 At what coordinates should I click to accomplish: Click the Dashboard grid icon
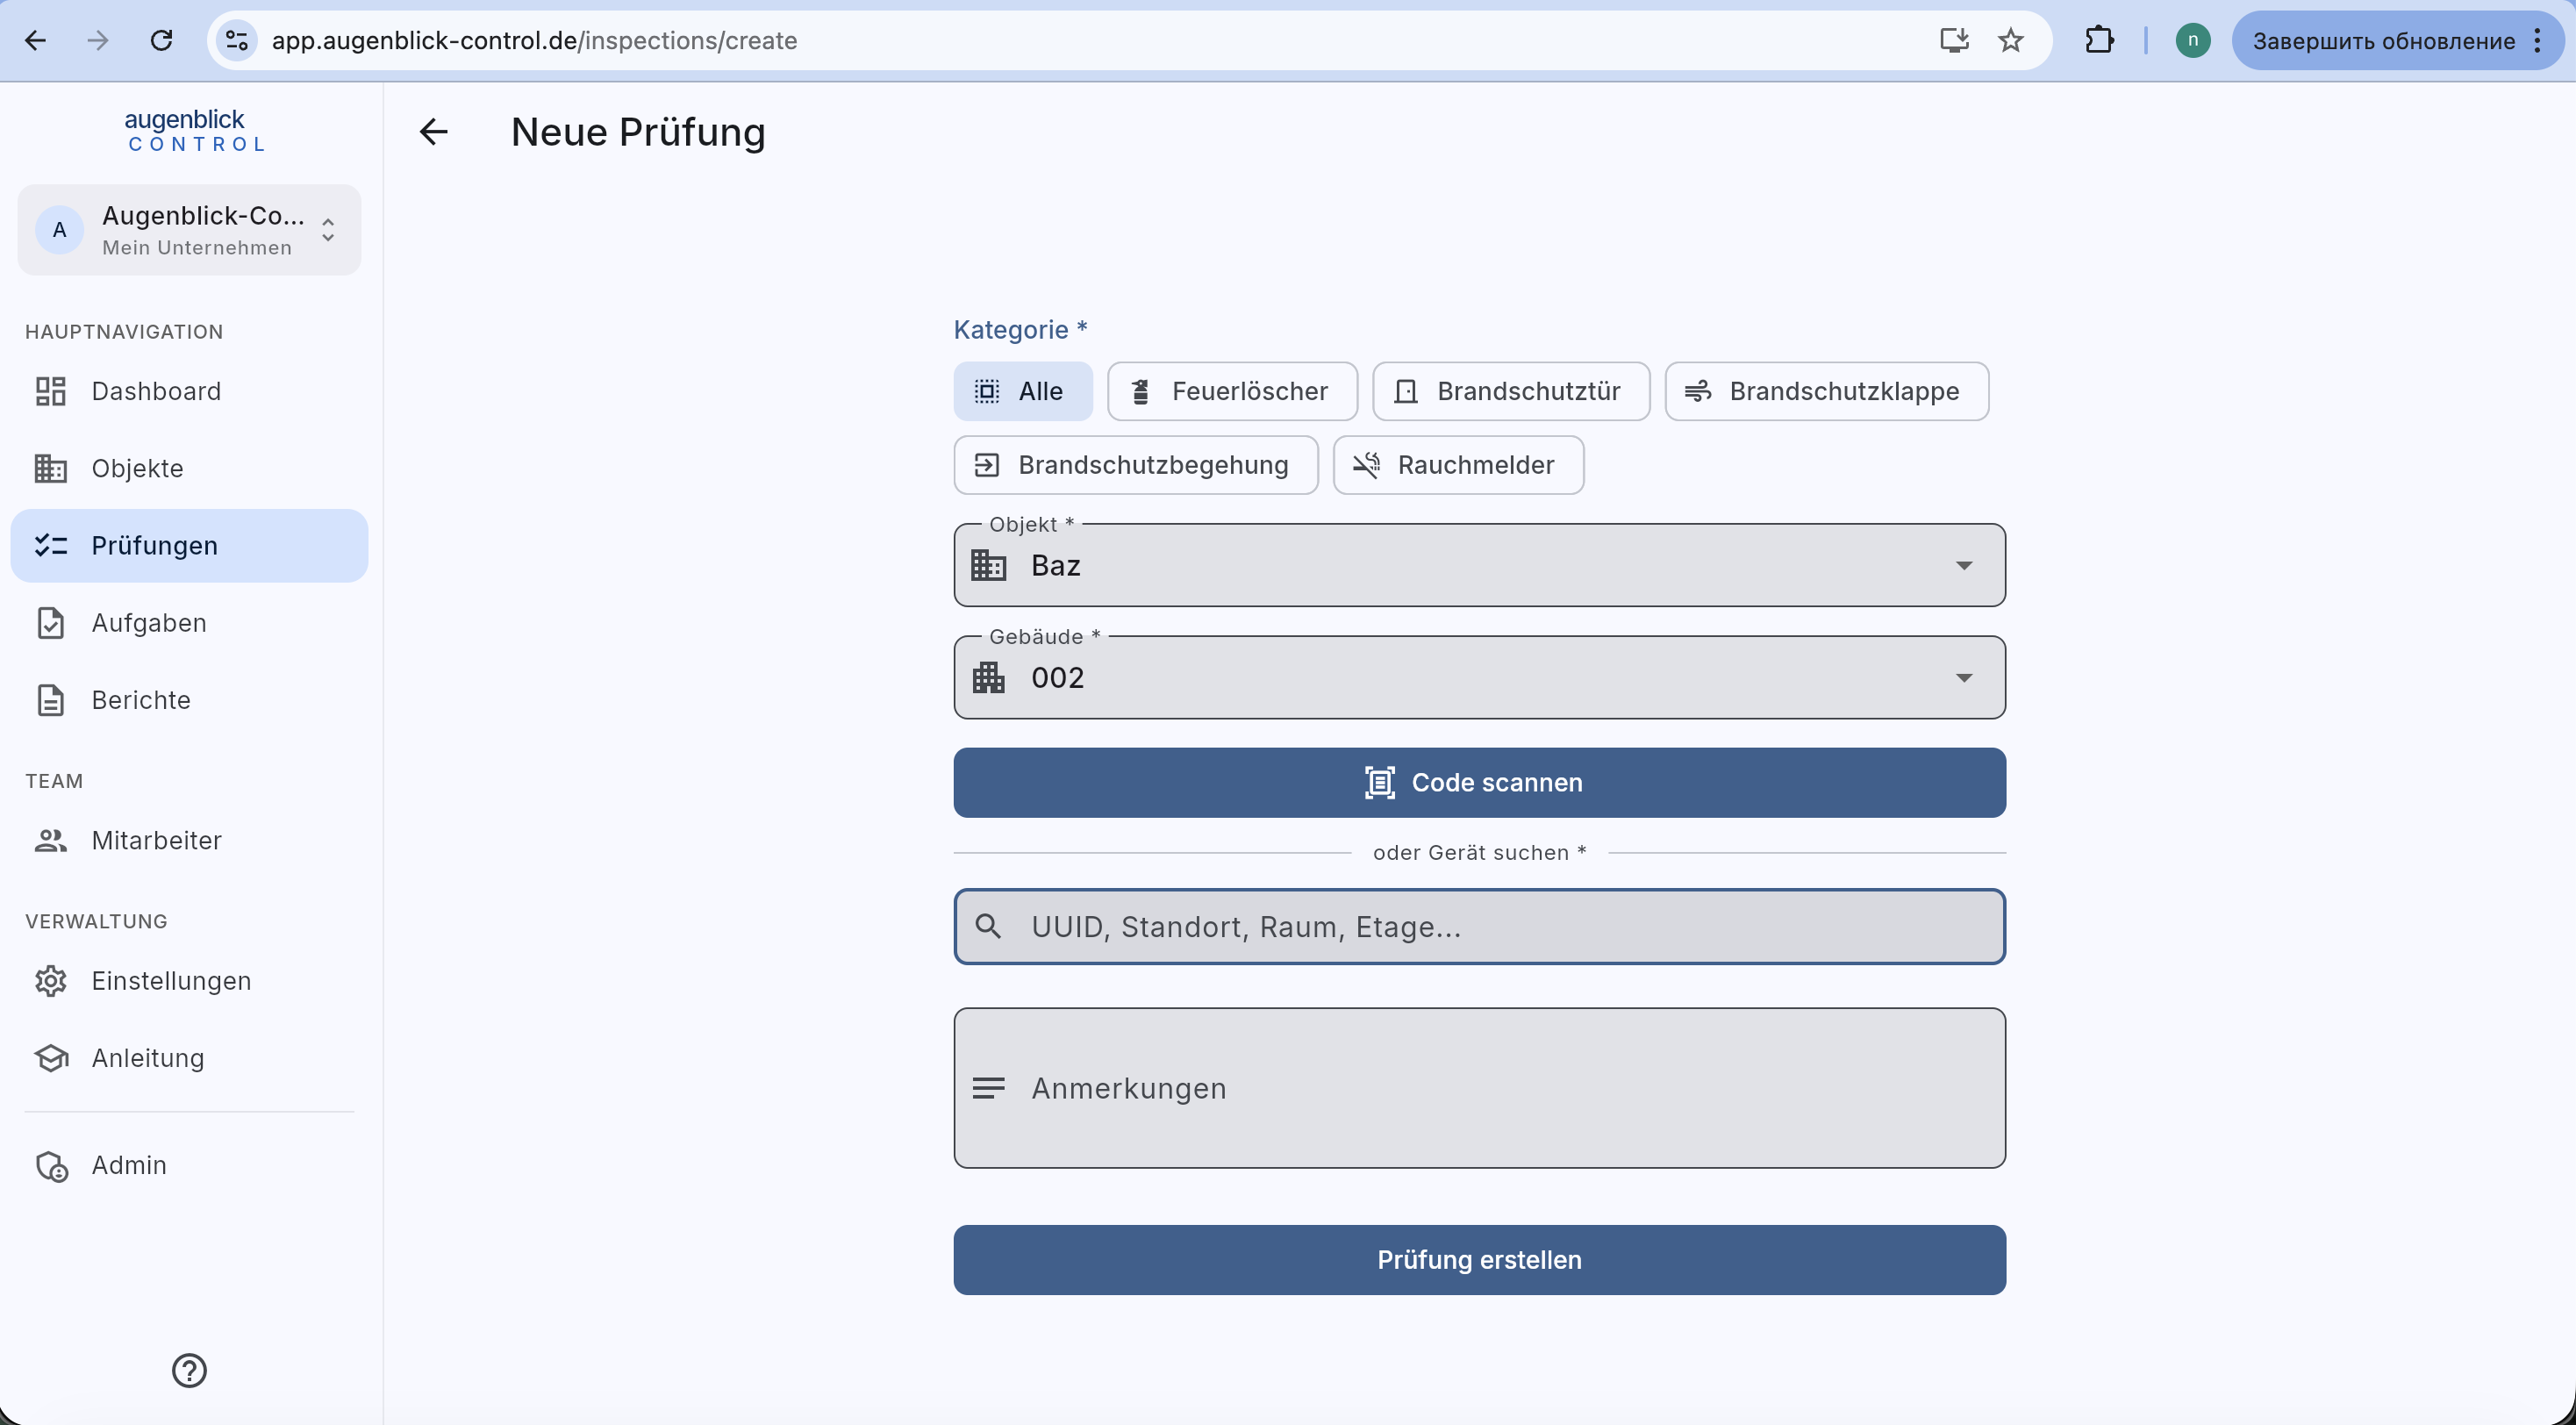[x=51, y=391]
